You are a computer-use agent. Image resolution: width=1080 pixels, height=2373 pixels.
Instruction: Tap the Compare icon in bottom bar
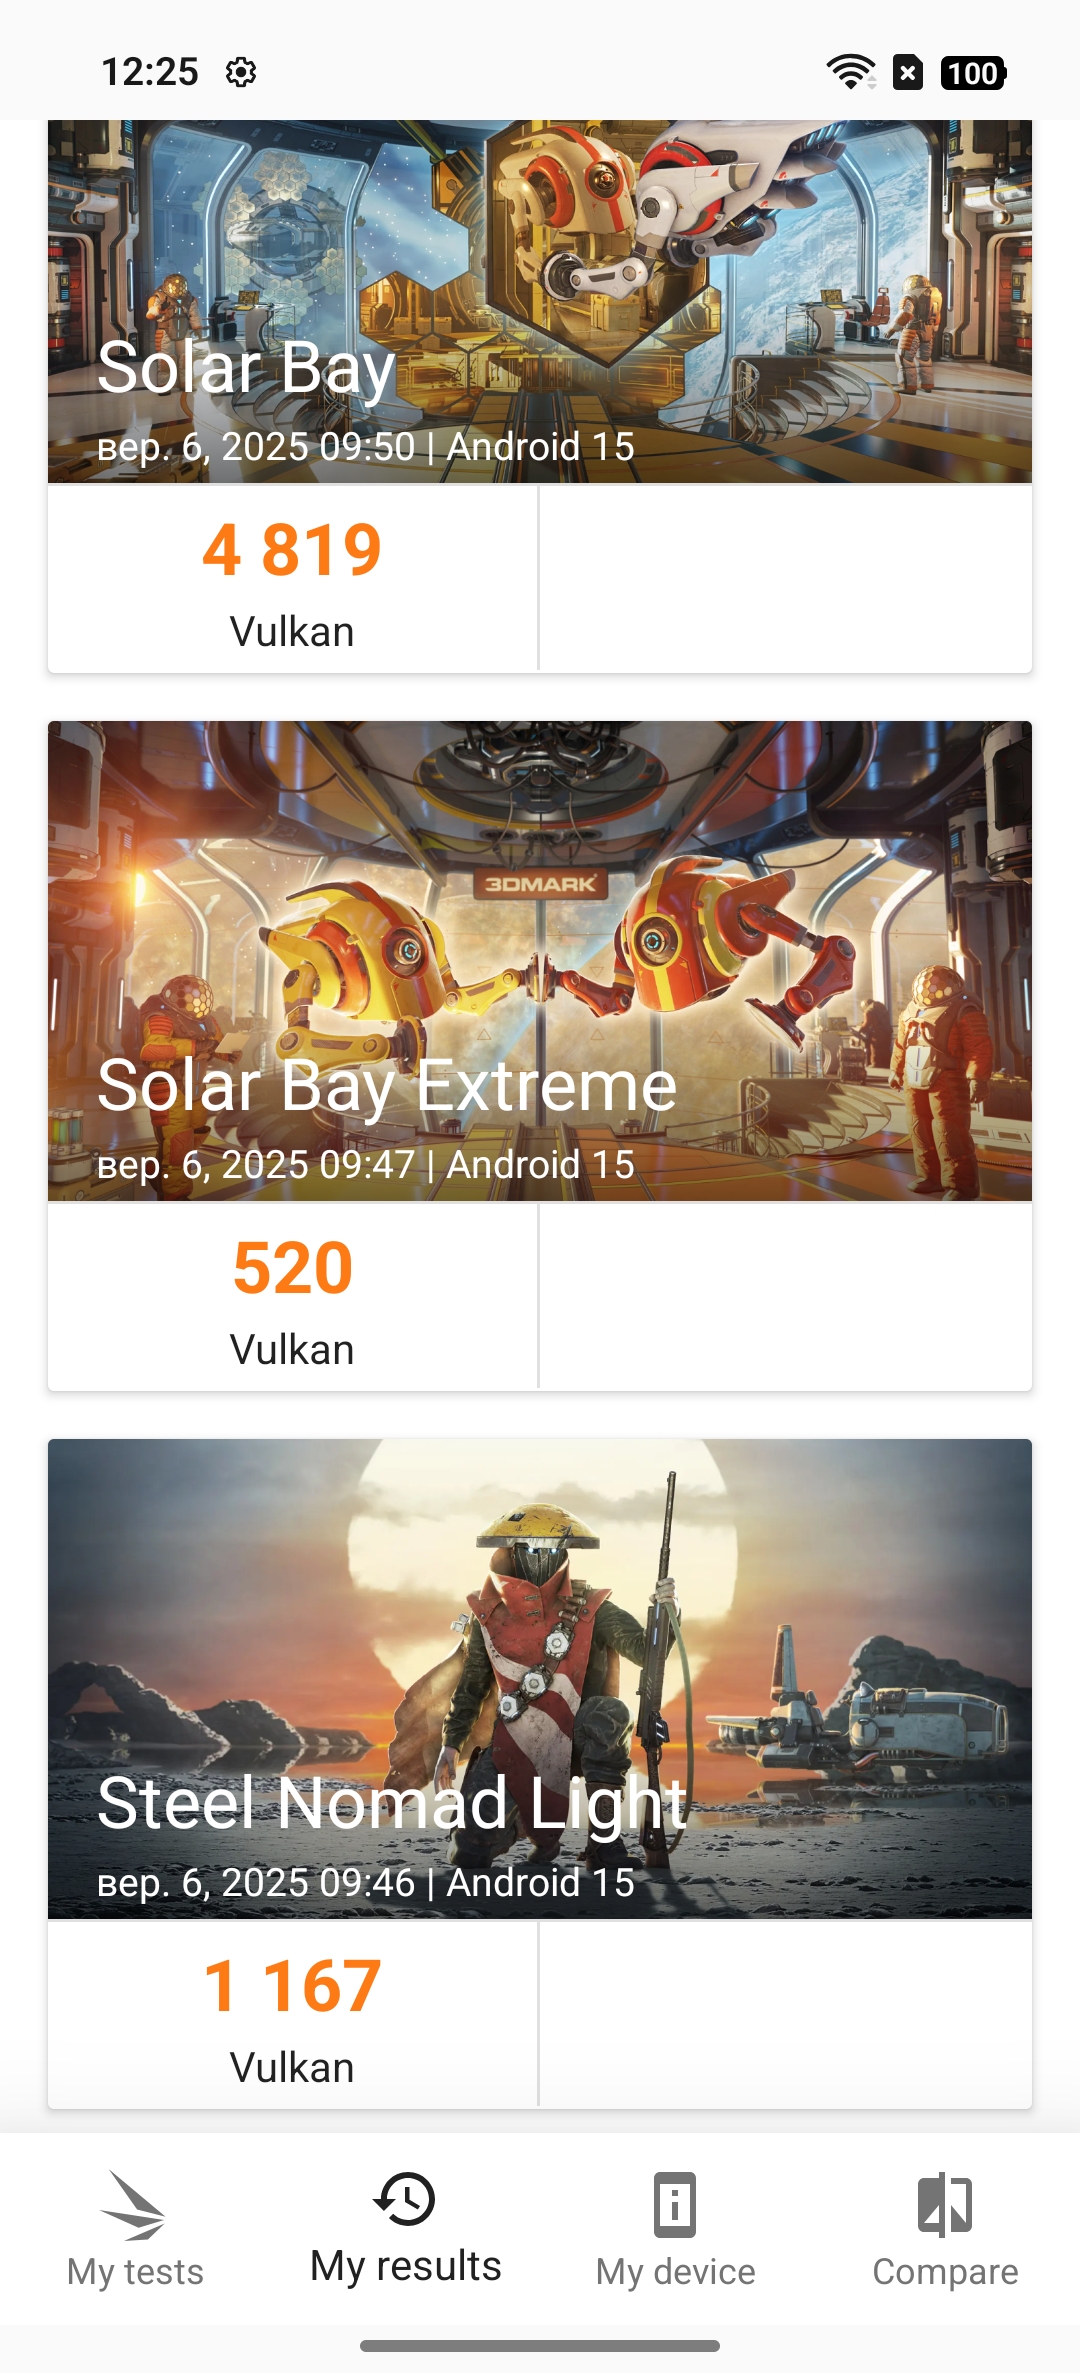[945, 2204]
